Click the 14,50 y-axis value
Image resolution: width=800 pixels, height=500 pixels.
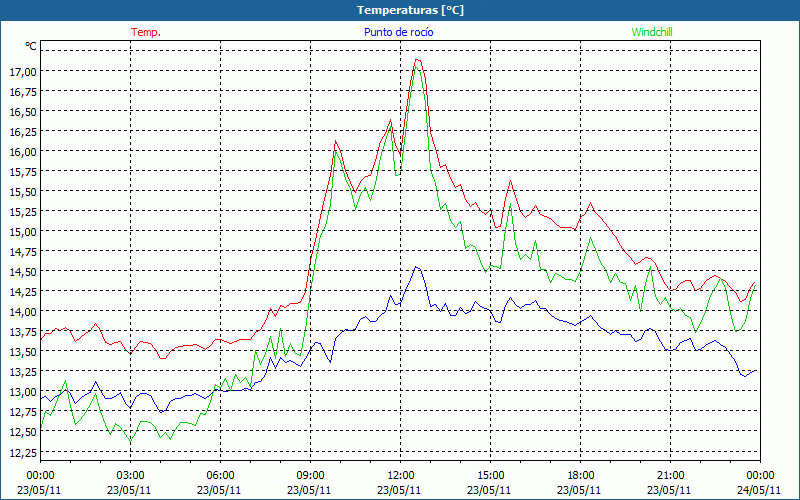pos(22,271)
